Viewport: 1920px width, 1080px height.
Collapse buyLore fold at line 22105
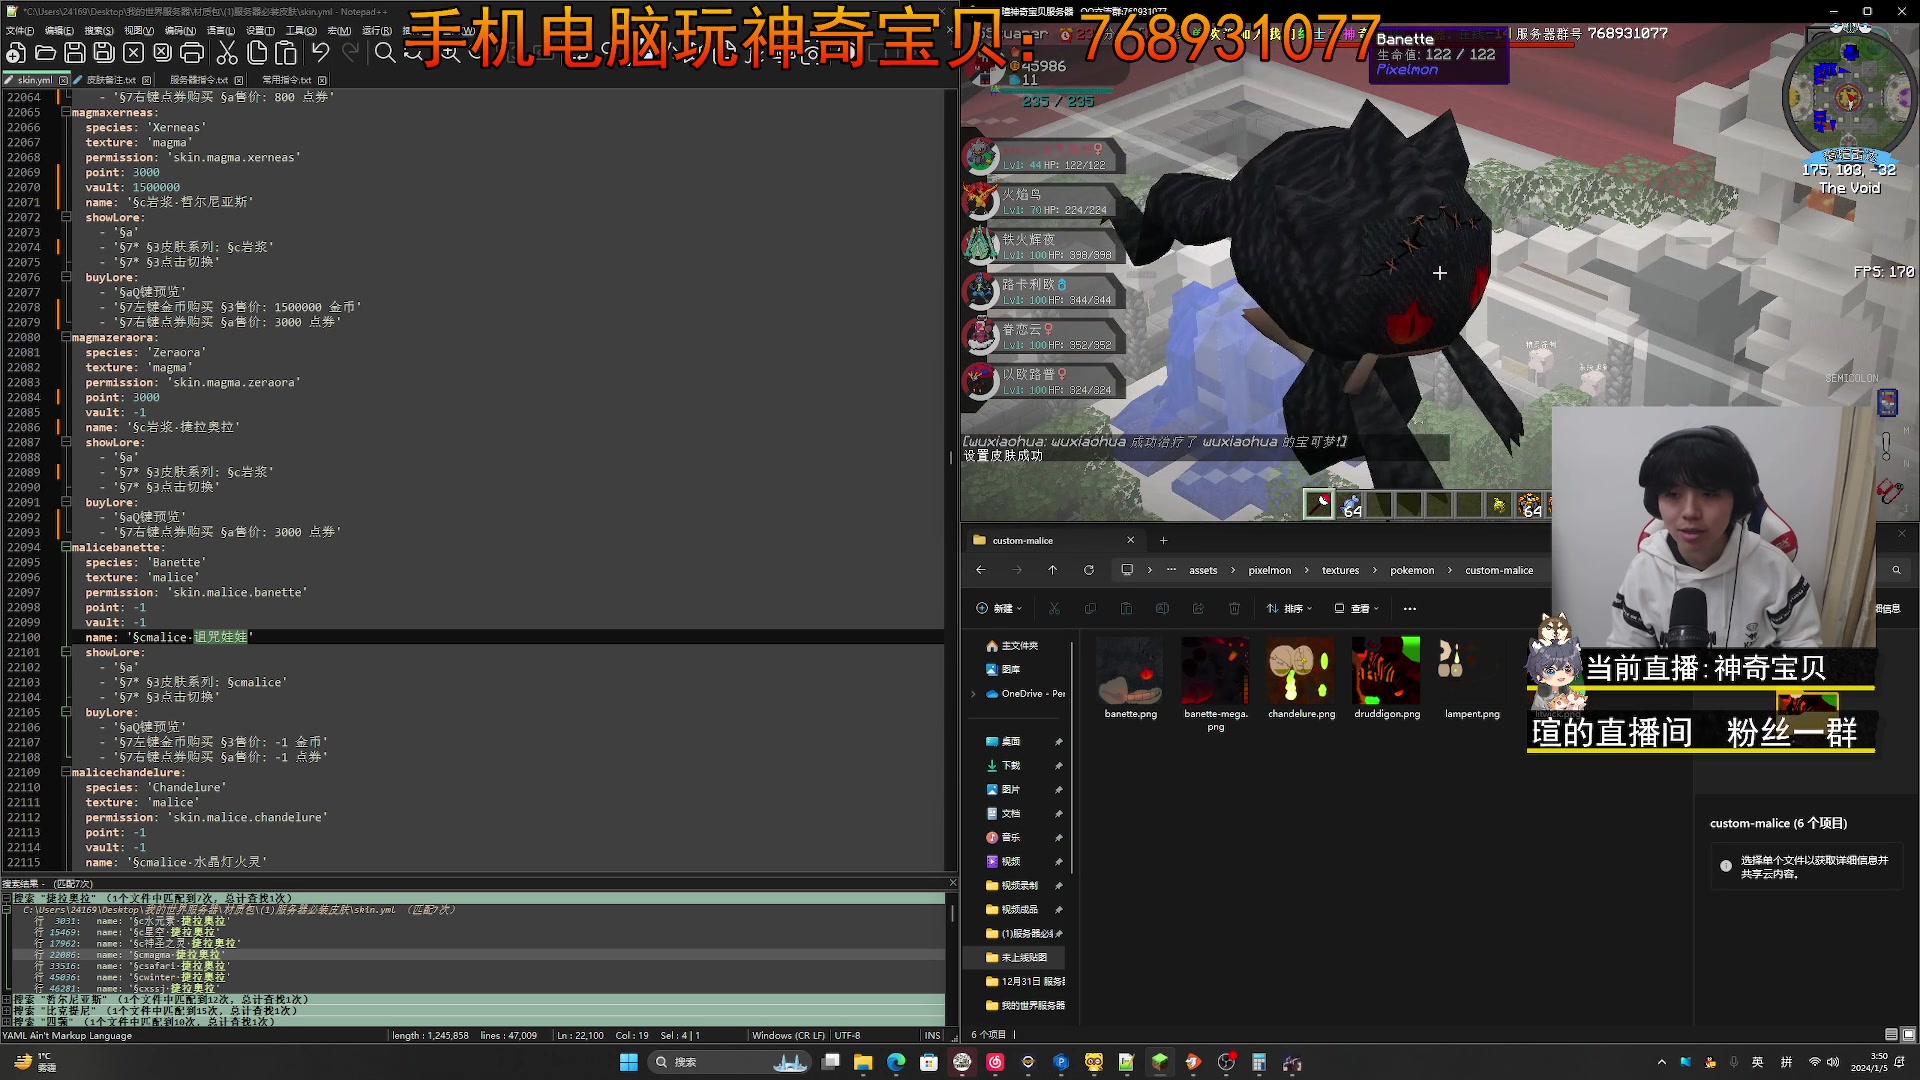click(x=66, y=712)
